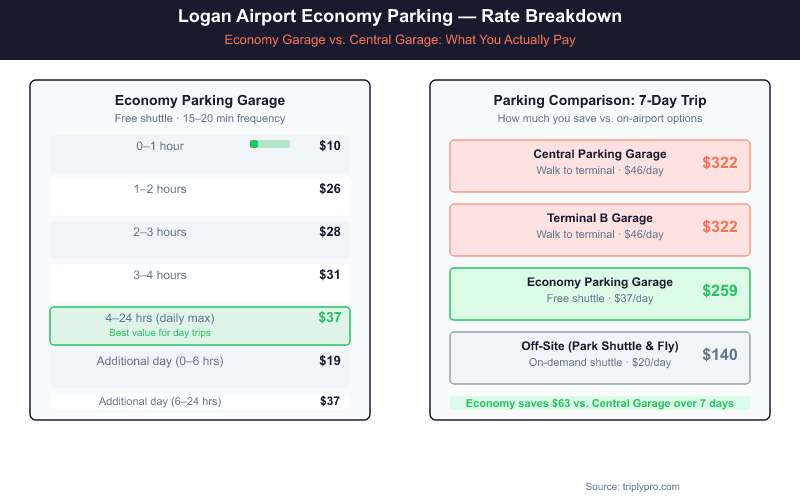
Task: Open the Central Parking Garage card
Action: [x=599, y=165]
